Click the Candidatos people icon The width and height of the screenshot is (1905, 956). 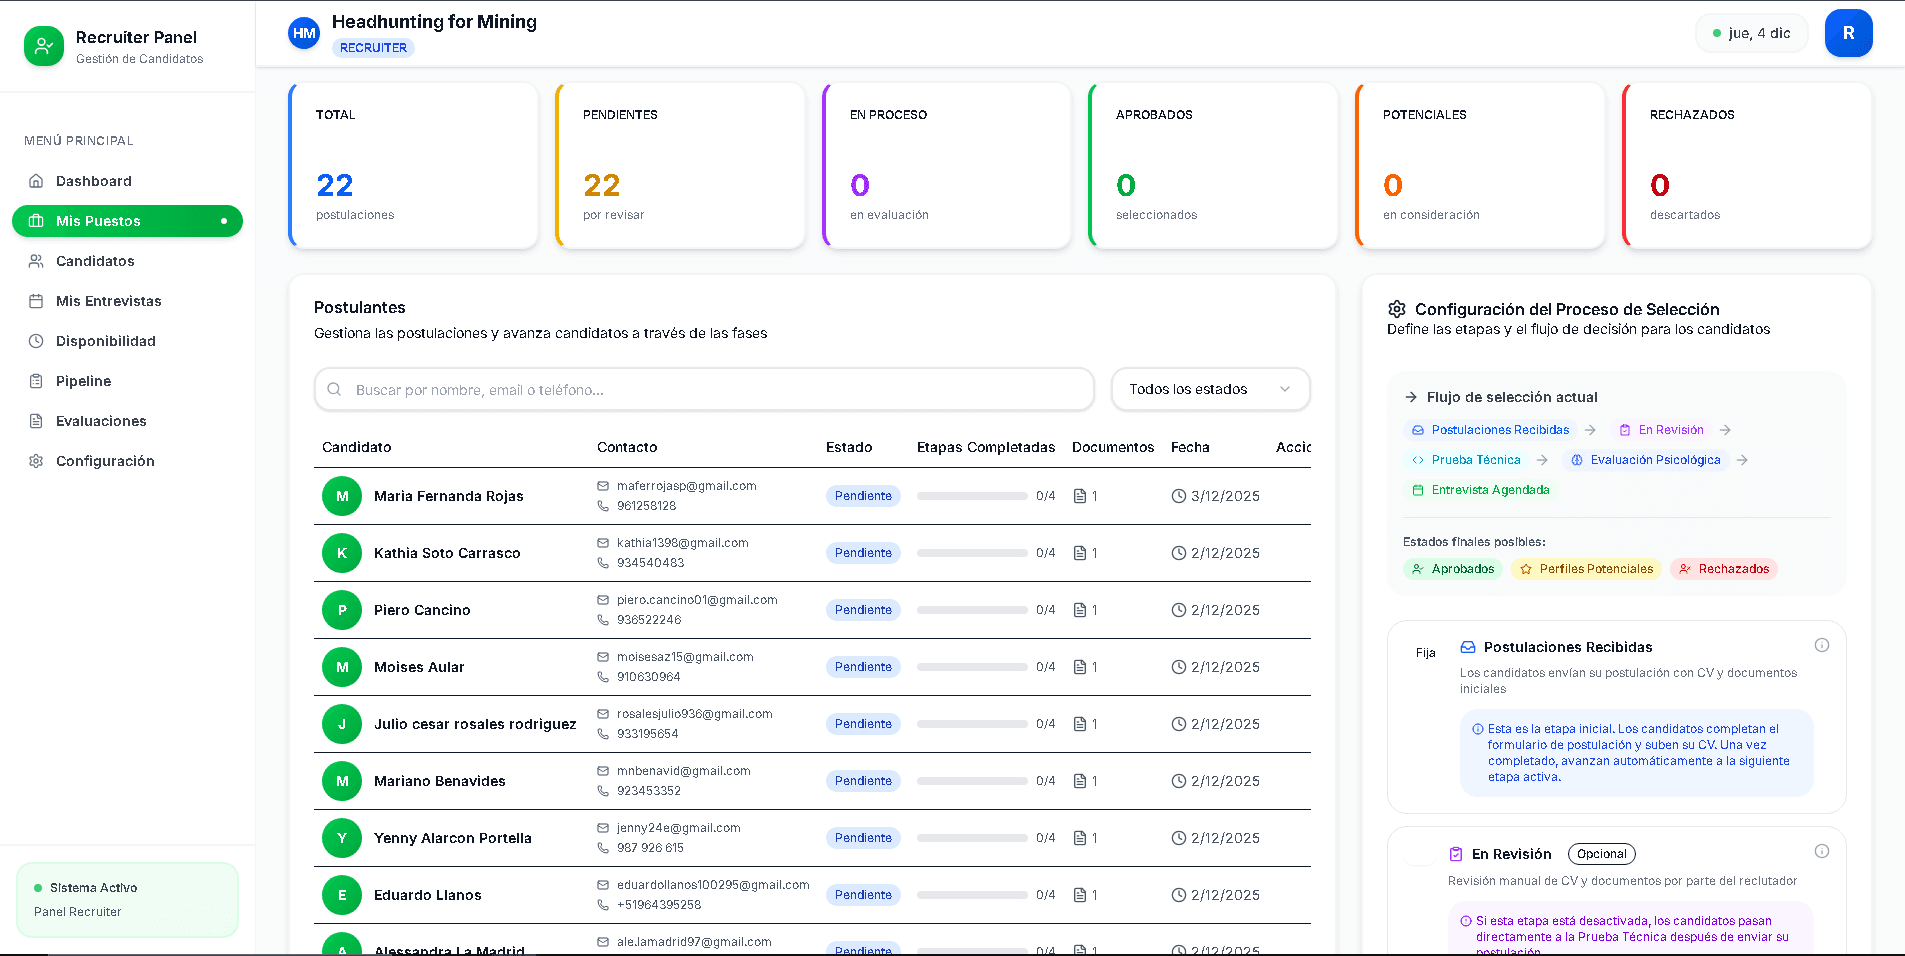pyautogui.click(x=36, y=261)
